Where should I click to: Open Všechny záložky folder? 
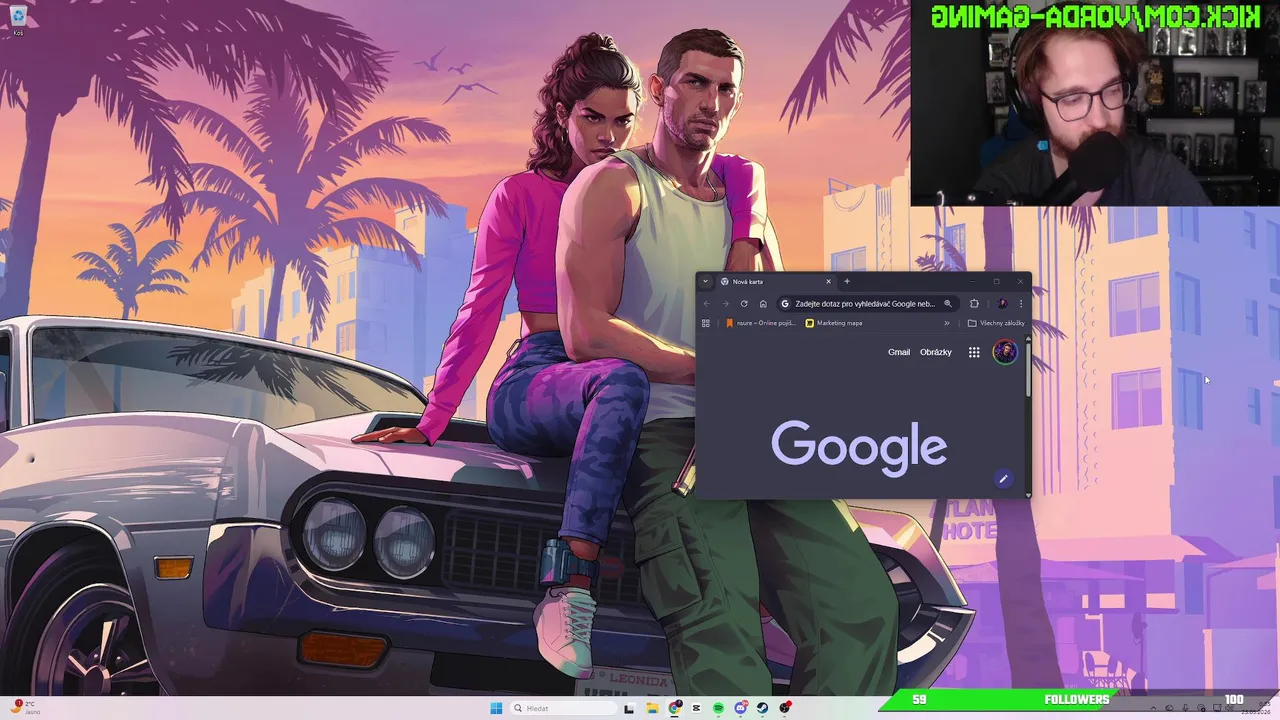pos(996,323)
